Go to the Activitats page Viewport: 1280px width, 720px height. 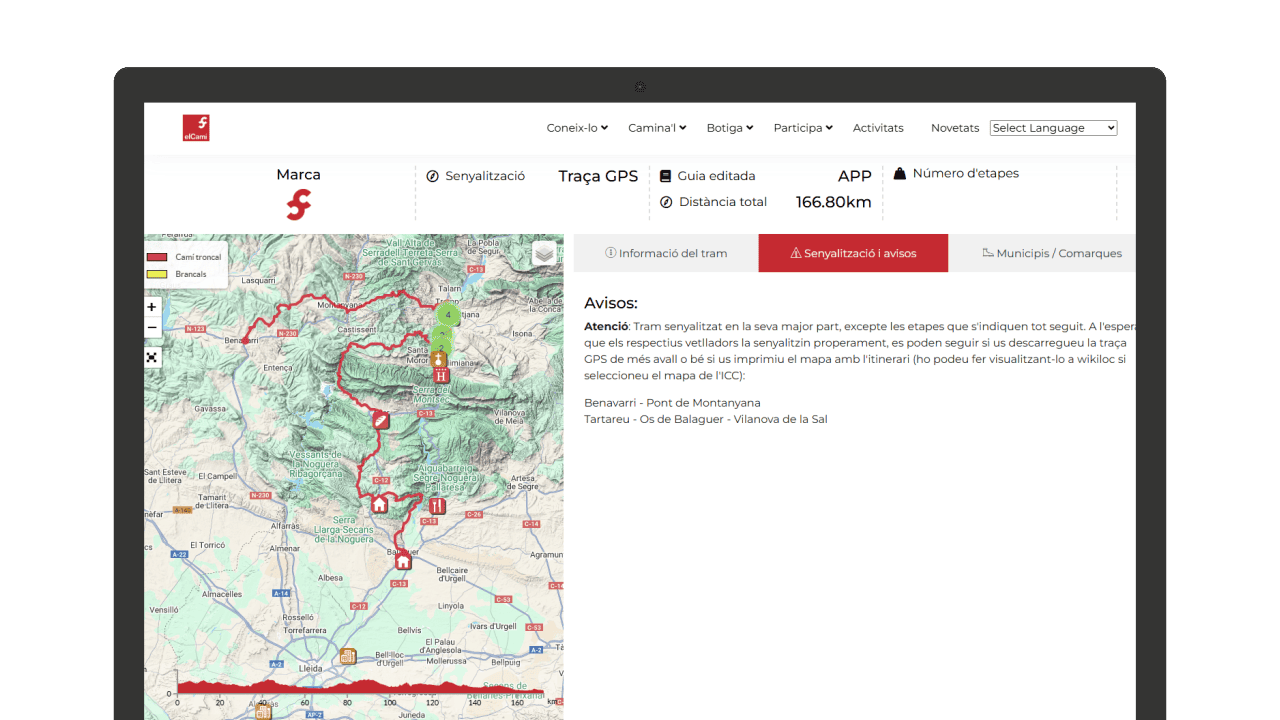pos(878,128)
